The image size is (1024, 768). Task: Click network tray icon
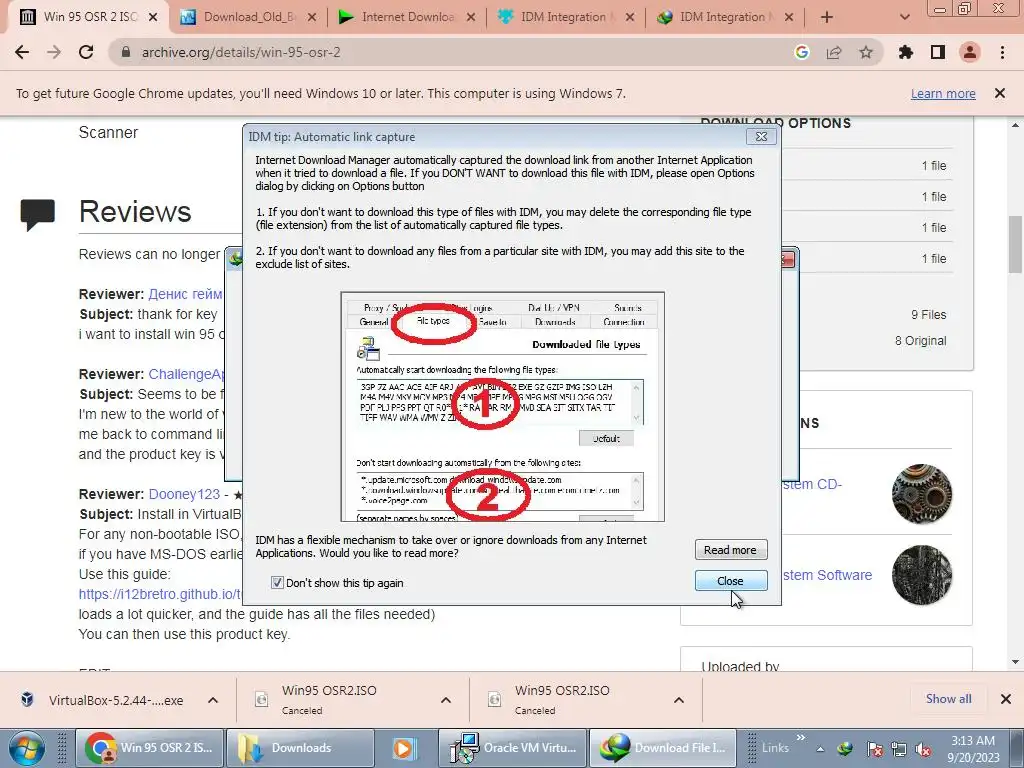899,749
